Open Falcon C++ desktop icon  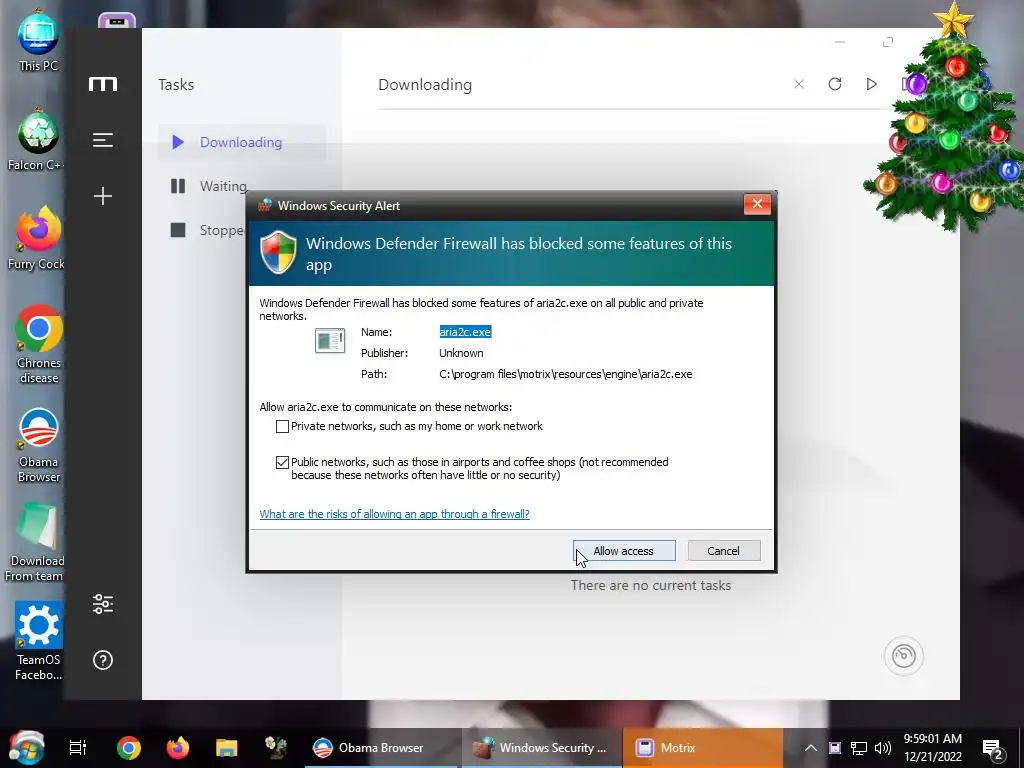coord(38,140)
